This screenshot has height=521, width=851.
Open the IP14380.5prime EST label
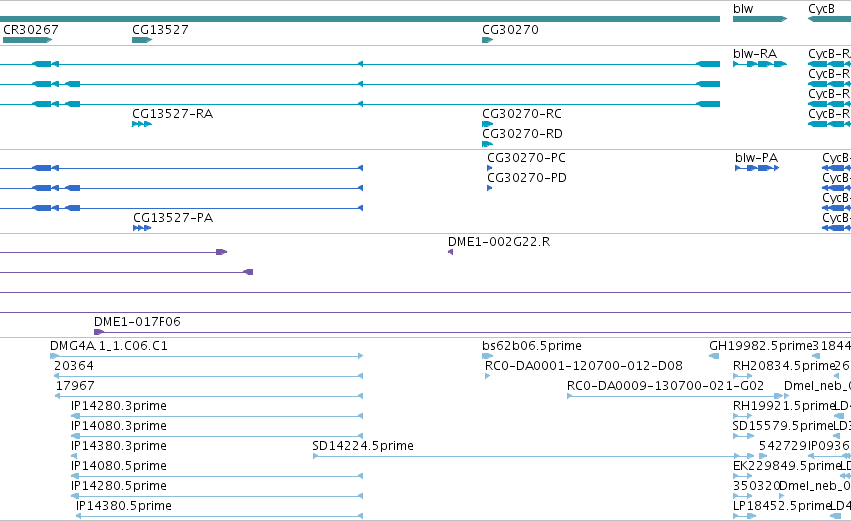point(124,506)
